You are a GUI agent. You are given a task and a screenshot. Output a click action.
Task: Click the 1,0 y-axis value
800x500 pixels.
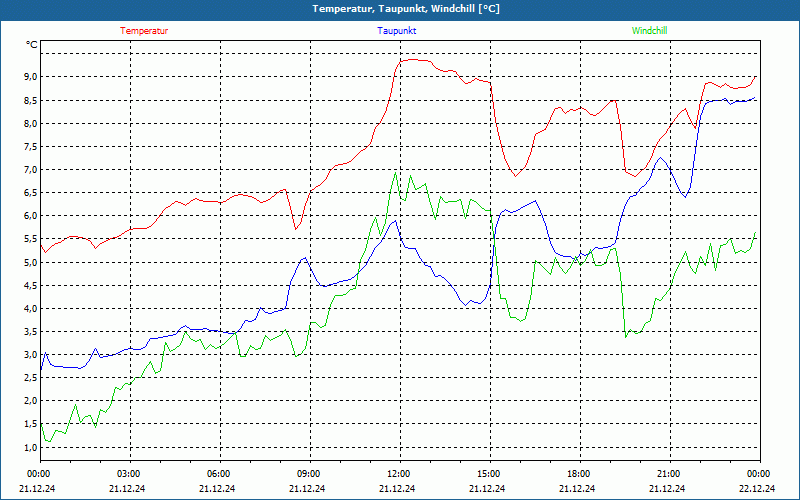point(32,447)
